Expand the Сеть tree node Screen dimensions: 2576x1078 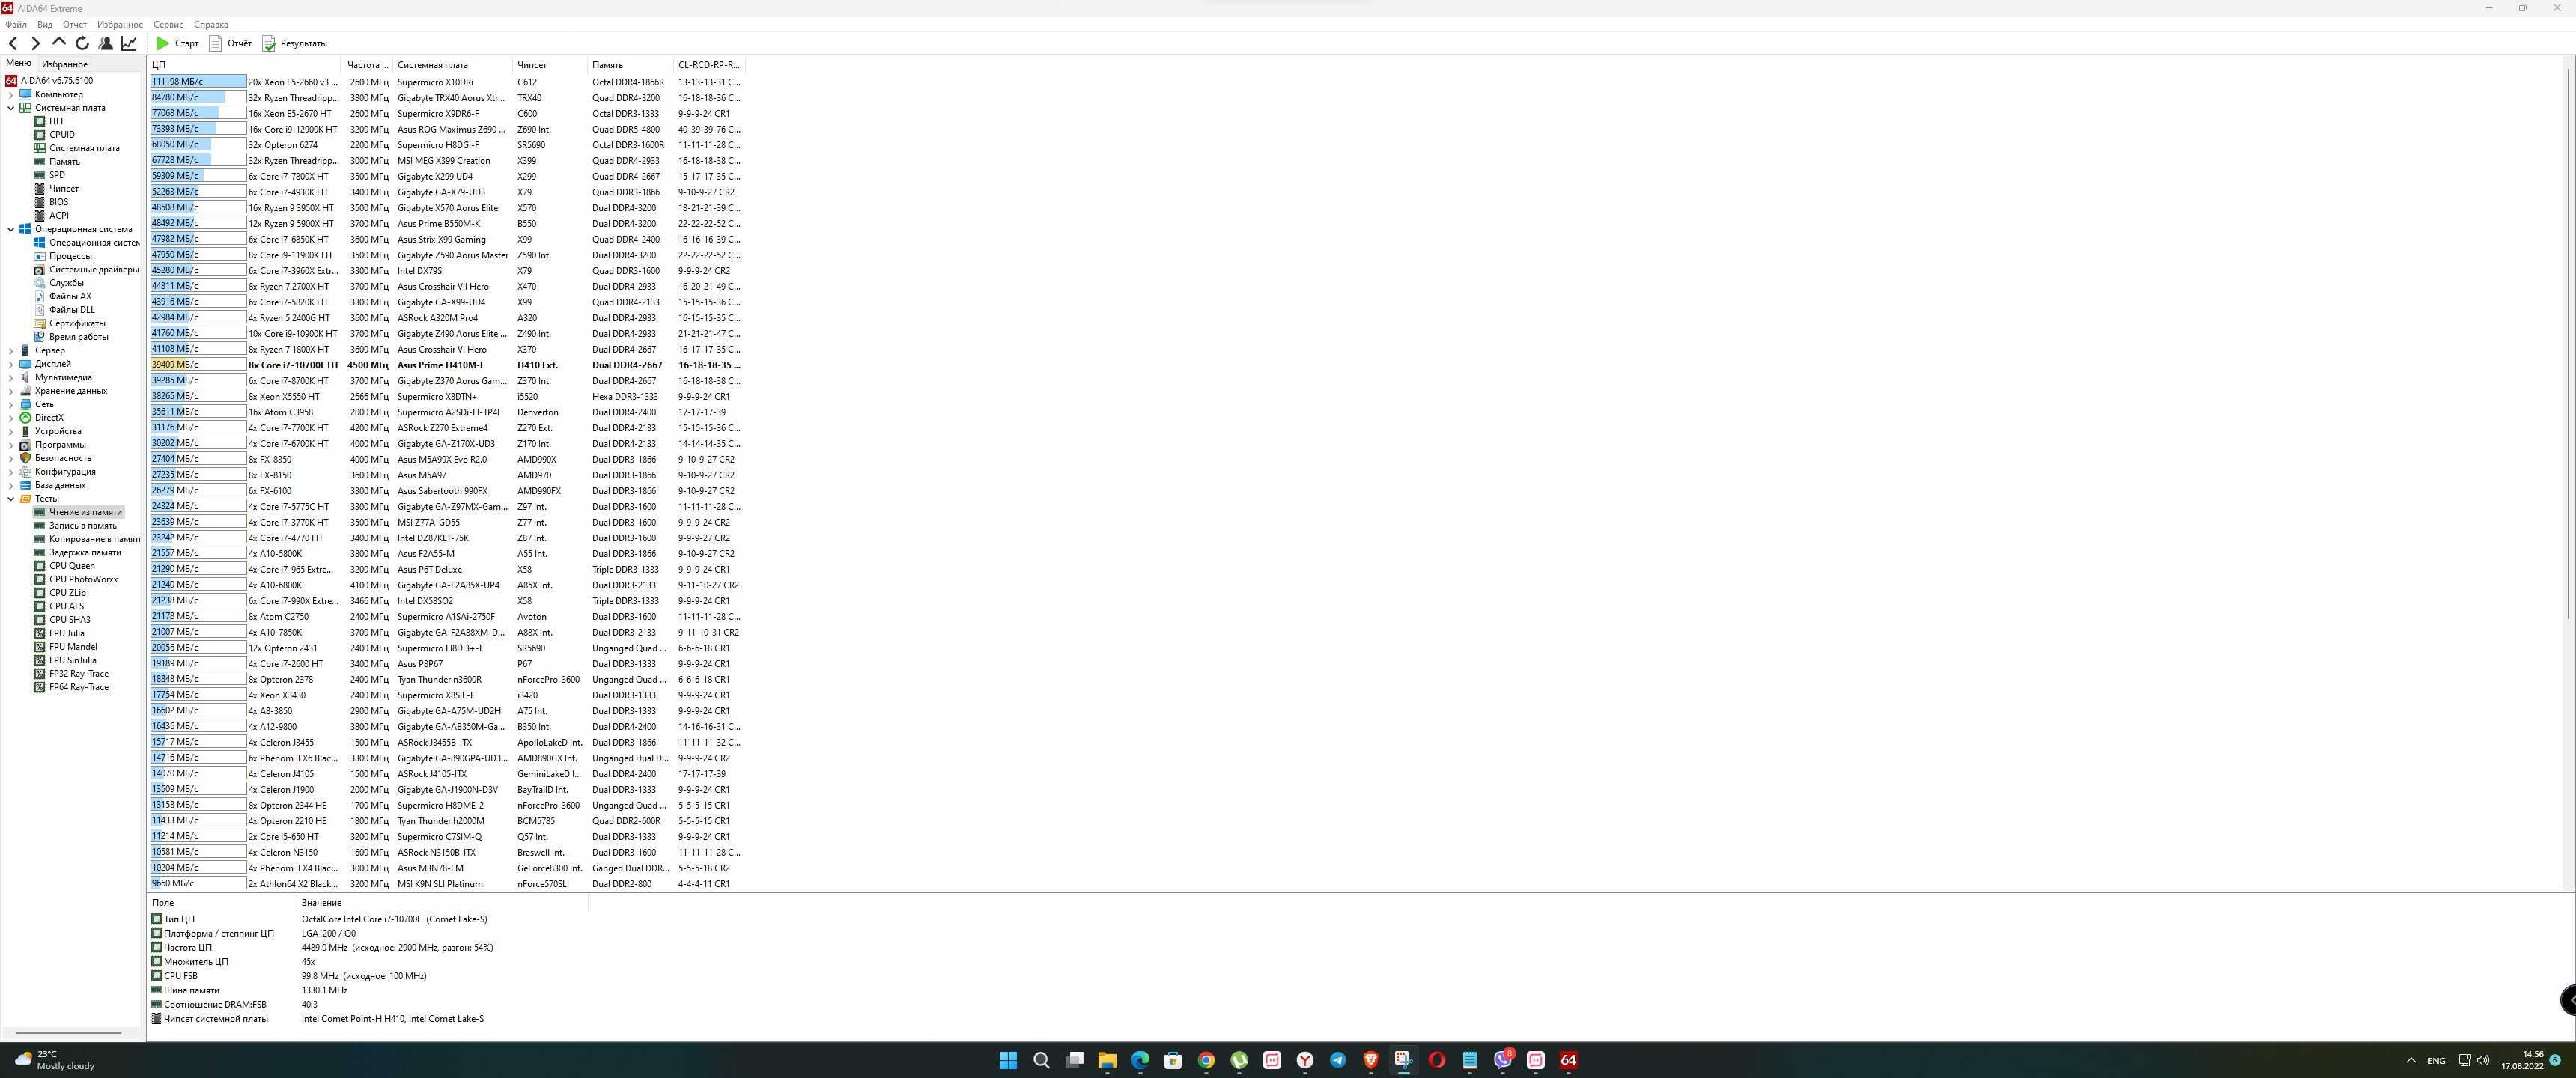point(11,404)
